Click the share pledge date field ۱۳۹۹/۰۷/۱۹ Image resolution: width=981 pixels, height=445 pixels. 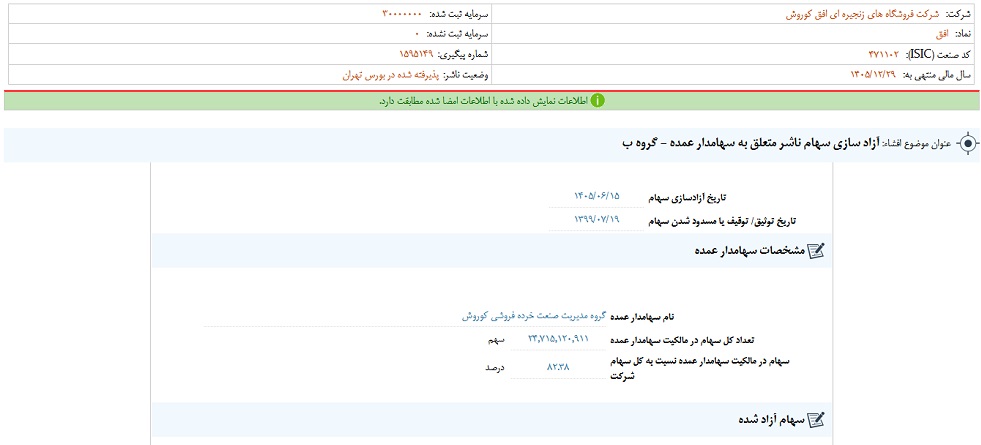pos(596,220)
